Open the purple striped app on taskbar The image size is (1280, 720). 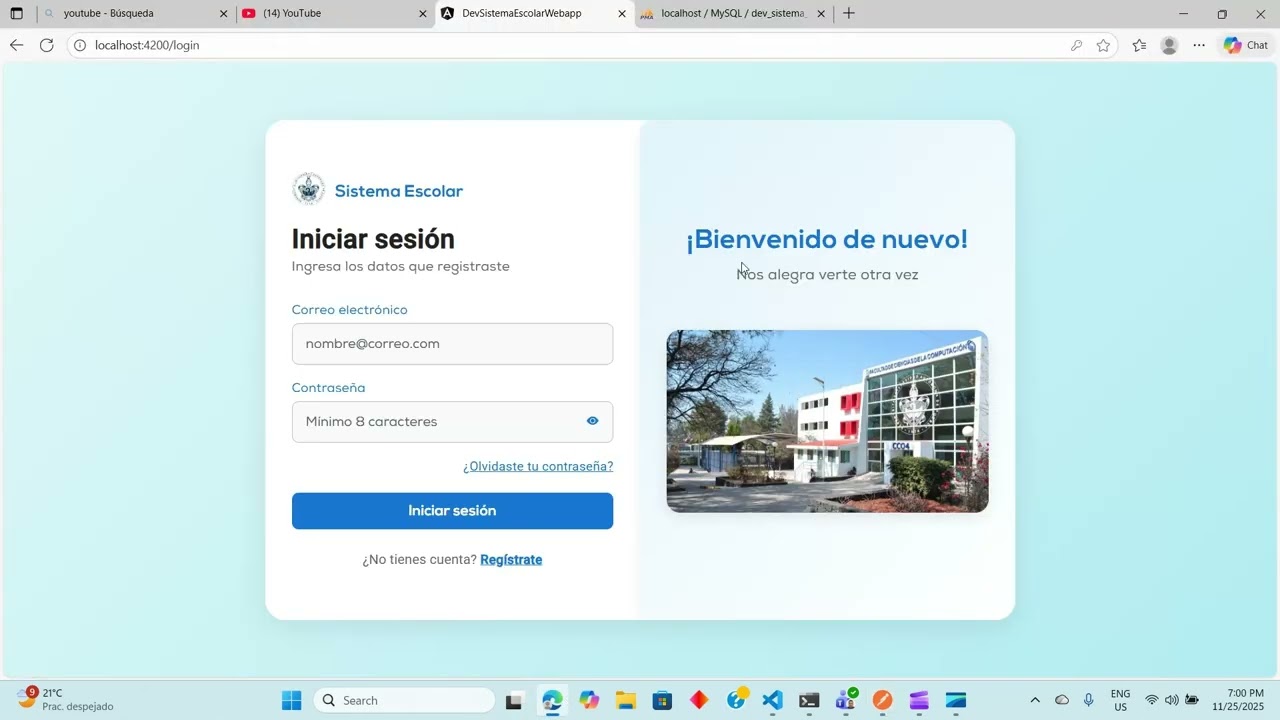point(919,700)
